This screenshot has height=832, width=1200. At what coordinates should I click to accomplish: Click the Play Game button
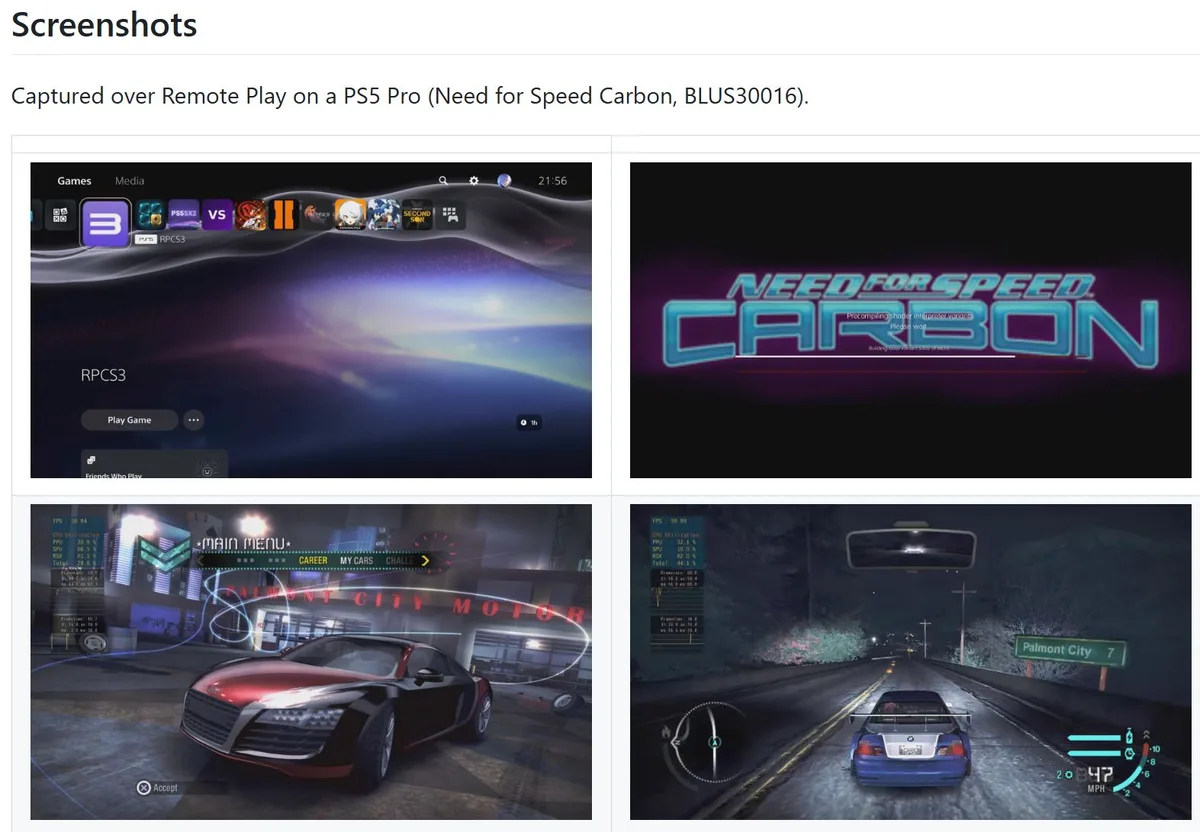point(129,420)
